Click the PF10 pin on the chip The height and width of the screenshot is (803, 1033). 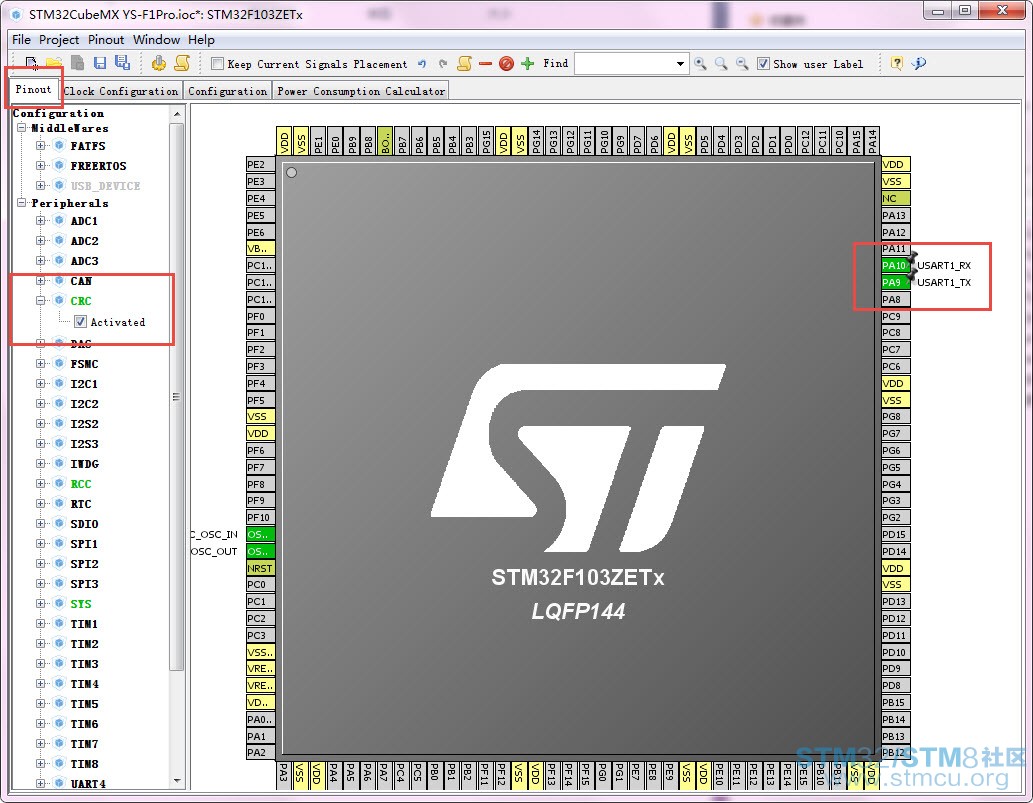(260, 517)
